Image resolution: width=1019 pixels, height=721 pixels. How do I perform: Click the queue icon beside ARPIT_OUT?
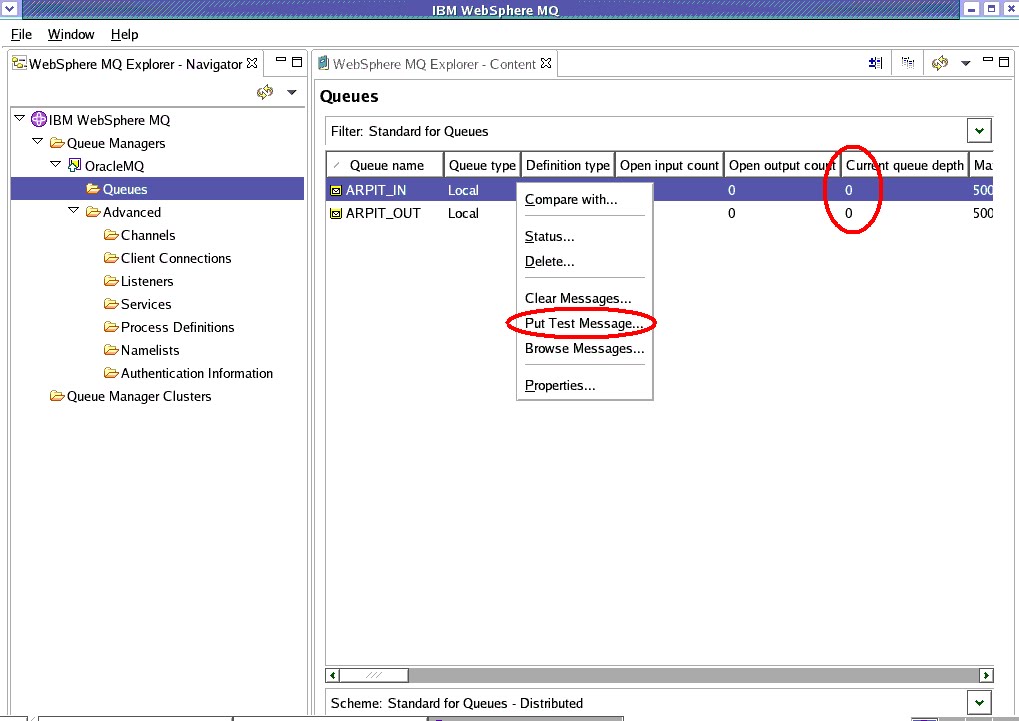coord(334,212)
